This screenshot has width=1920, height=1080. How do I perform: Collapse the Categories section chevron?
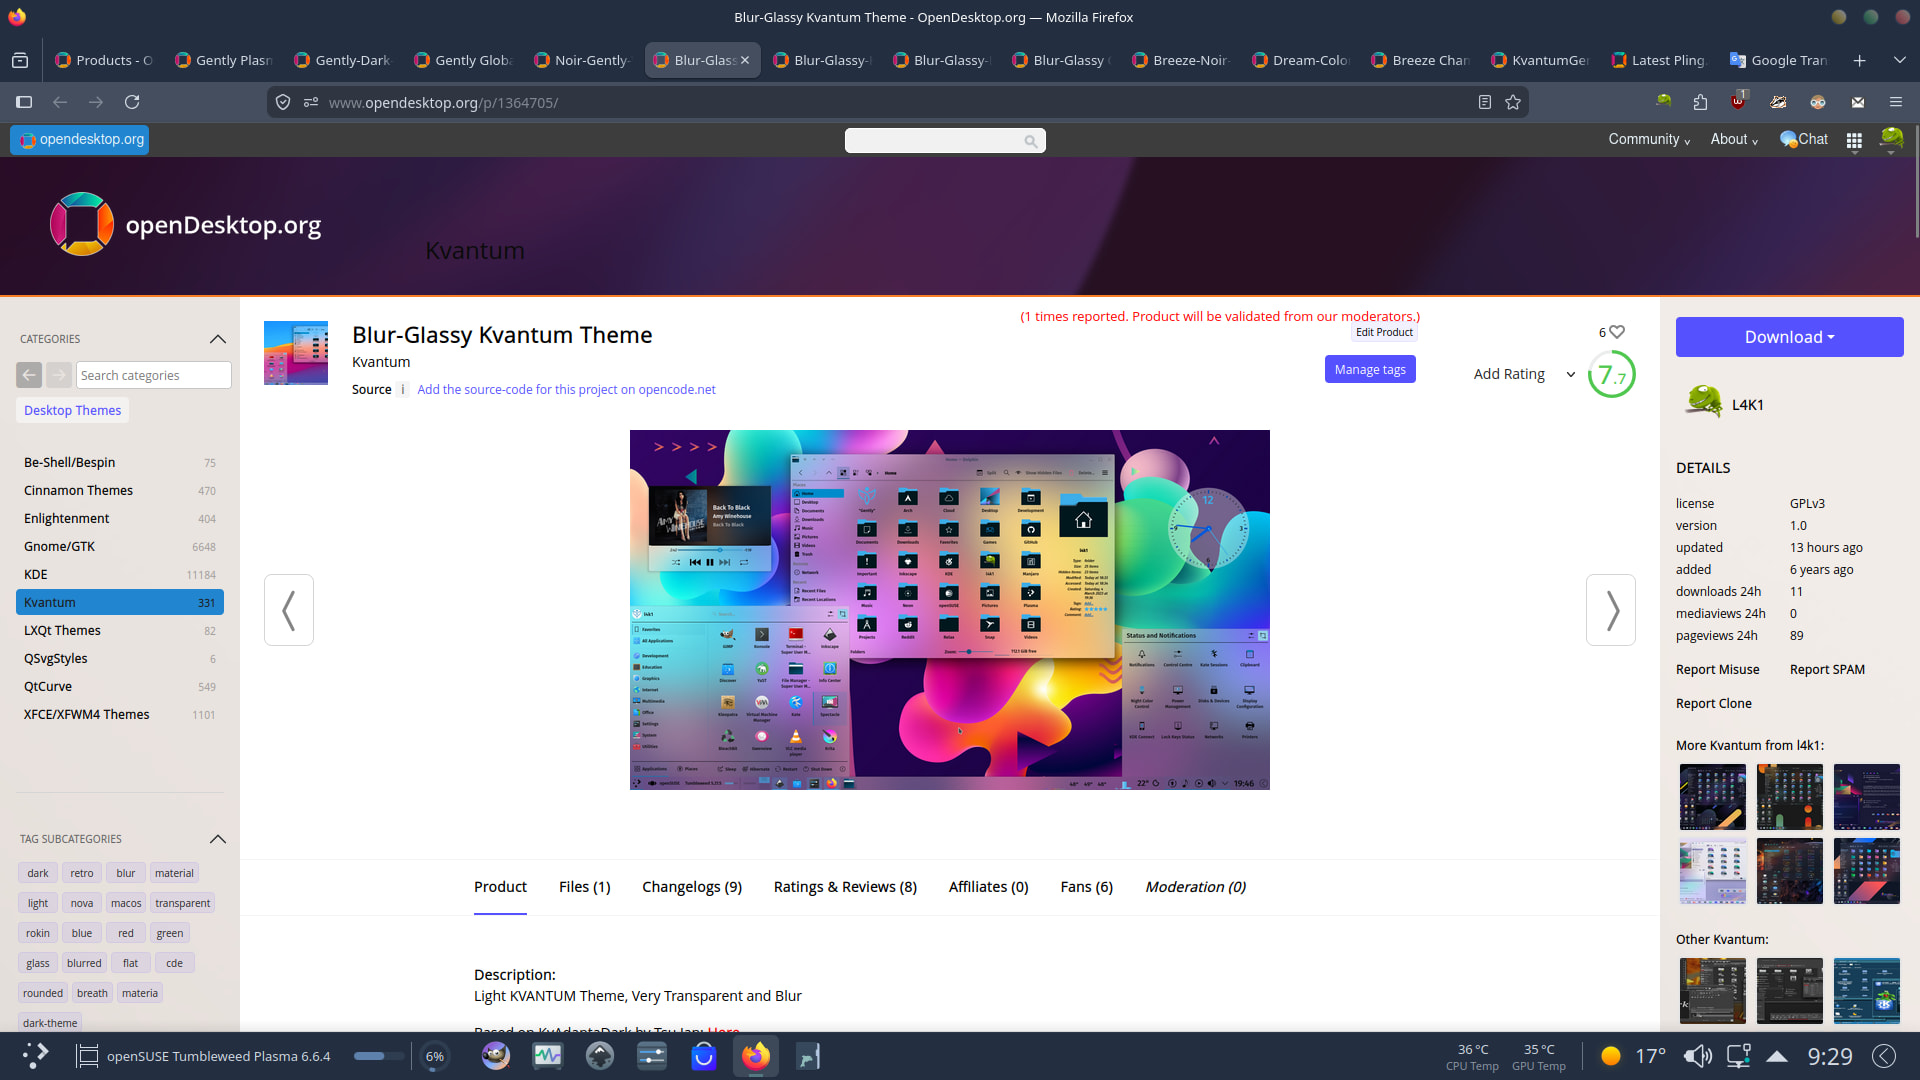tap(218, 339)
